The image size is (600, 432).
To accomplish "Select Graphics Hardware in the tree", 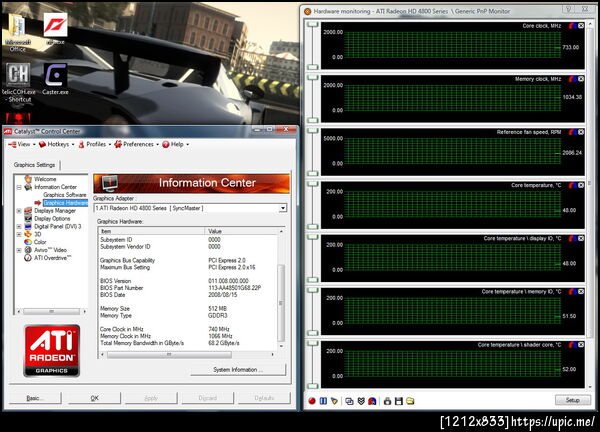I will 65,203.
